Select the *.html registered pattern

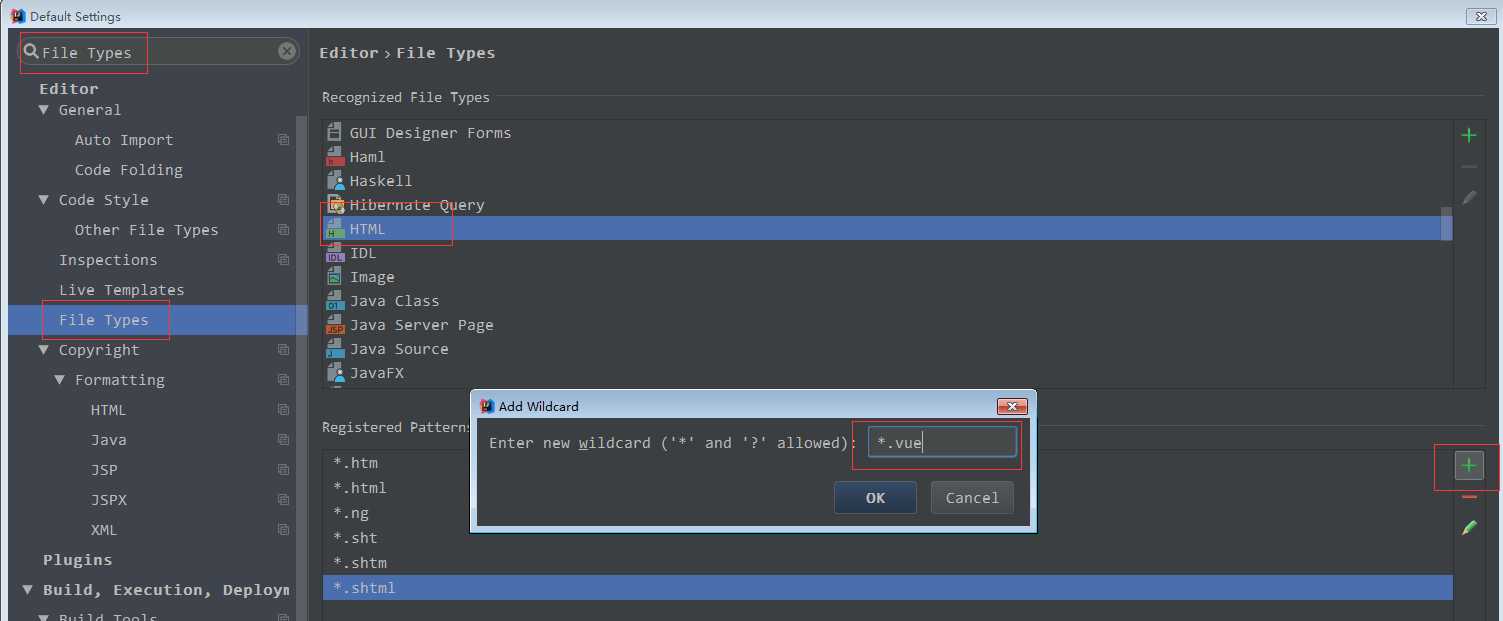tap(360, 488)
